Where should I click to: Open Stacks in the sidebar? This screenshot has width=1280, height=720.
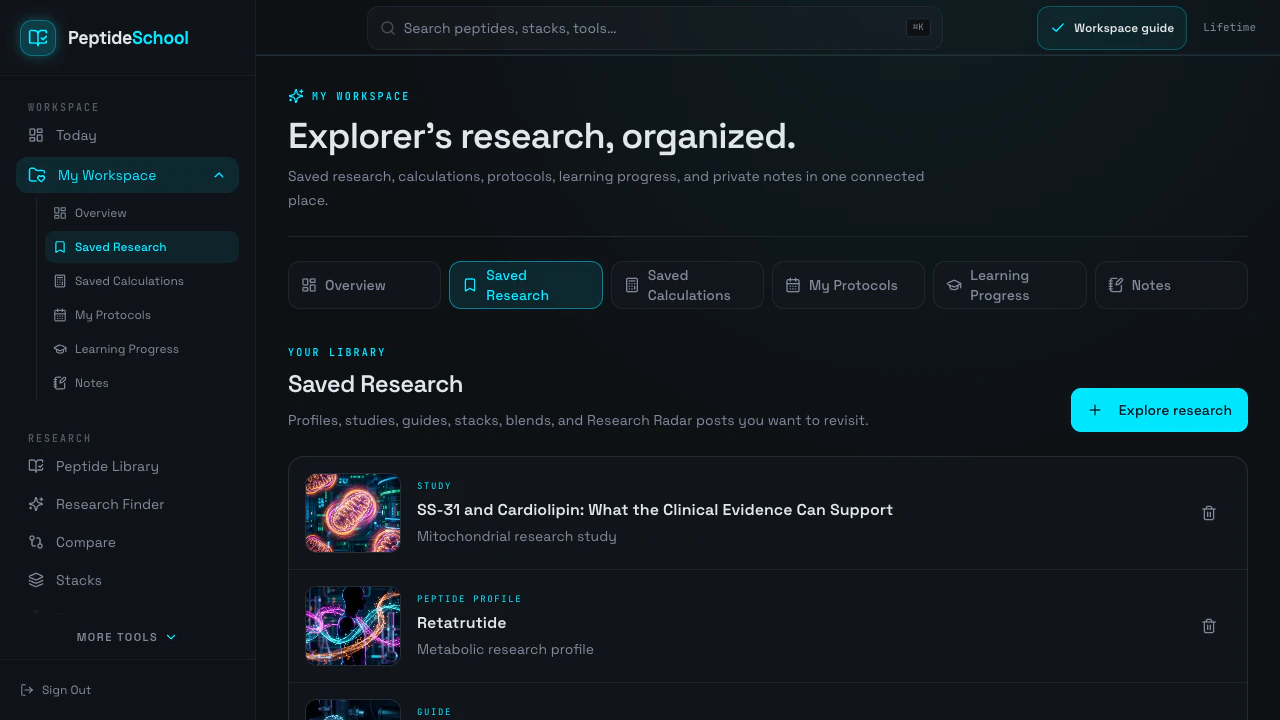point(127,580)
